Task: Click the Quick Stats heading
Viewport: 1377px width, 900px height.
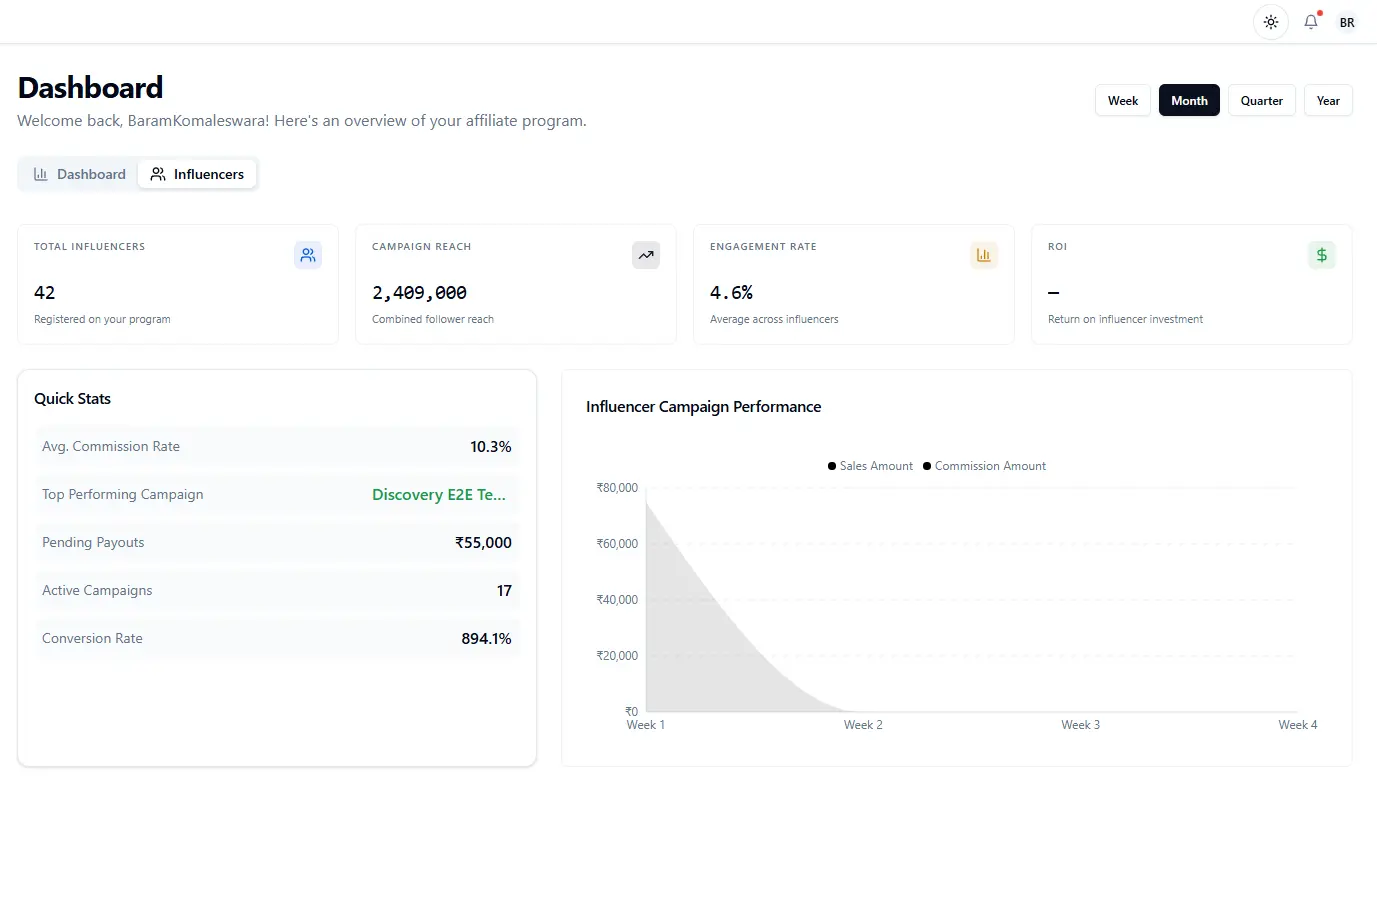Action: pyautogui.click(x=72, y=398)
